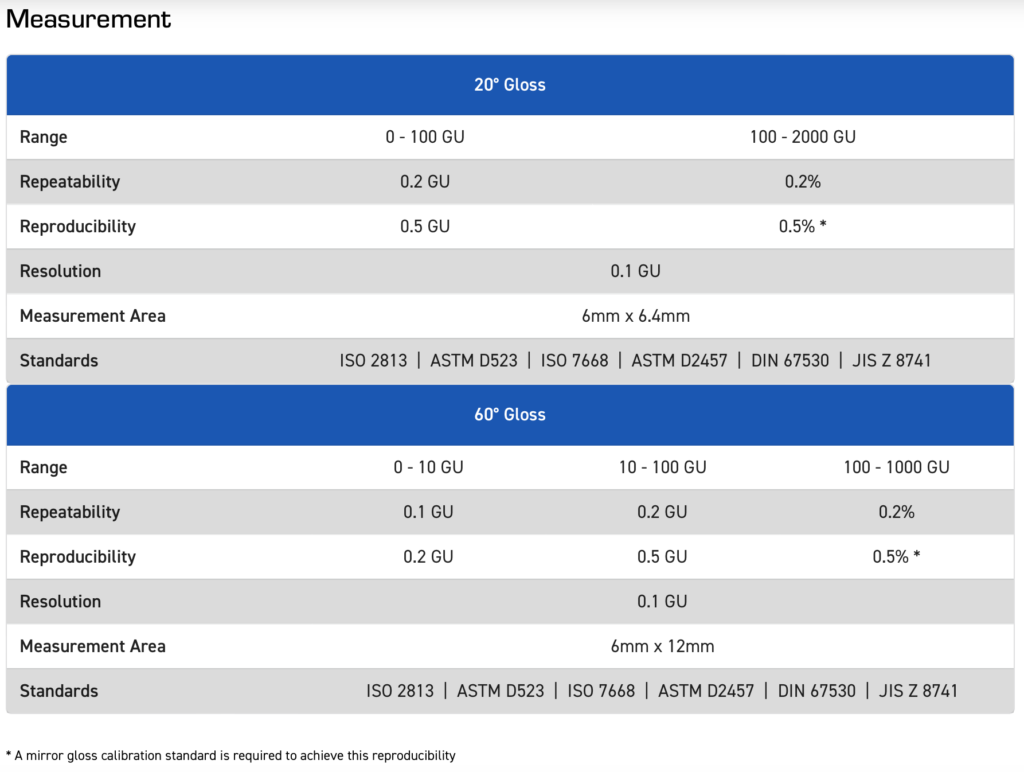Click JIS Z 8741 in 20° Gloss standards
The image size is (1024, 772).
coord(891,361)
